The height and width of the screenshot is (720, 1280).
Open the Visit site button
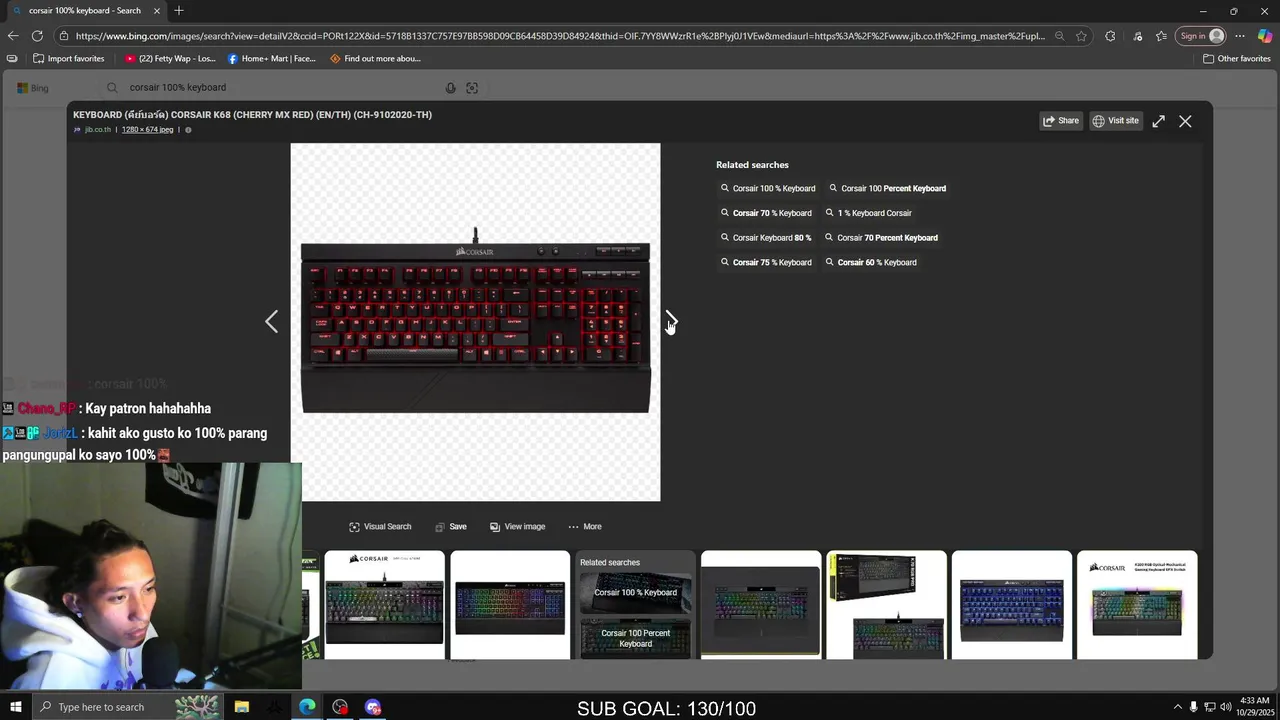tap(1116, 121)
